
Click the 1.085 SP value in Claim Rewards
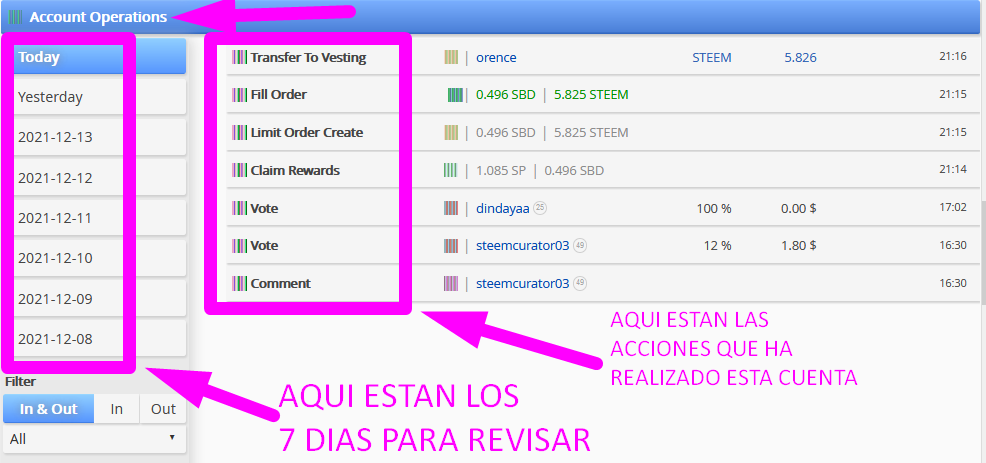pyautogui.click(x=501, y=170)
